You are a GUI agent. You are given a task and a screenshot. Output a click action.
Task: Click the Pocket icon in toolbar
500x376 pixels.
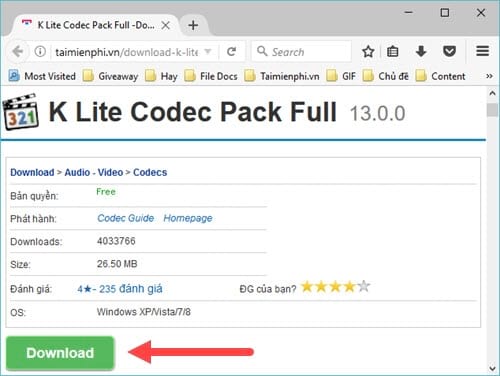tap(449, 51)
